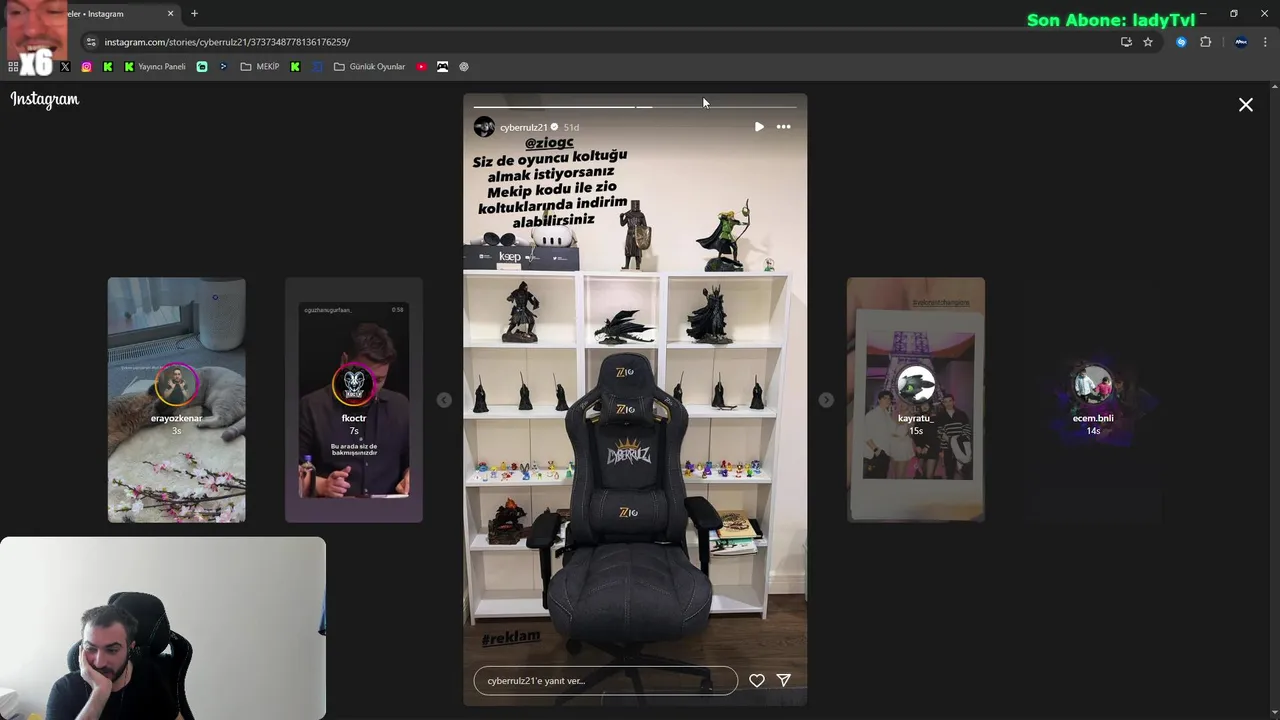Screen dimensions: 1280x720
Task: Bookmark this page with the star icon
Action: click(1148, 42)
